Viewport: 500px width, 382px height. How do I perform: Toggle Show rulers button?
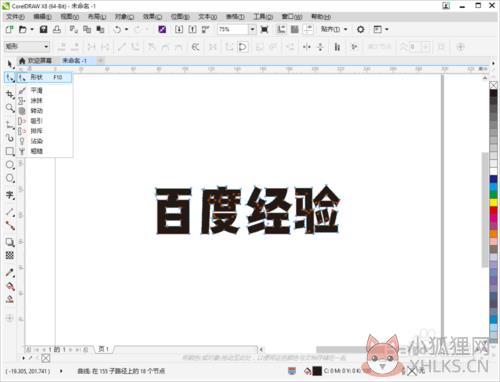coord(282,29)
